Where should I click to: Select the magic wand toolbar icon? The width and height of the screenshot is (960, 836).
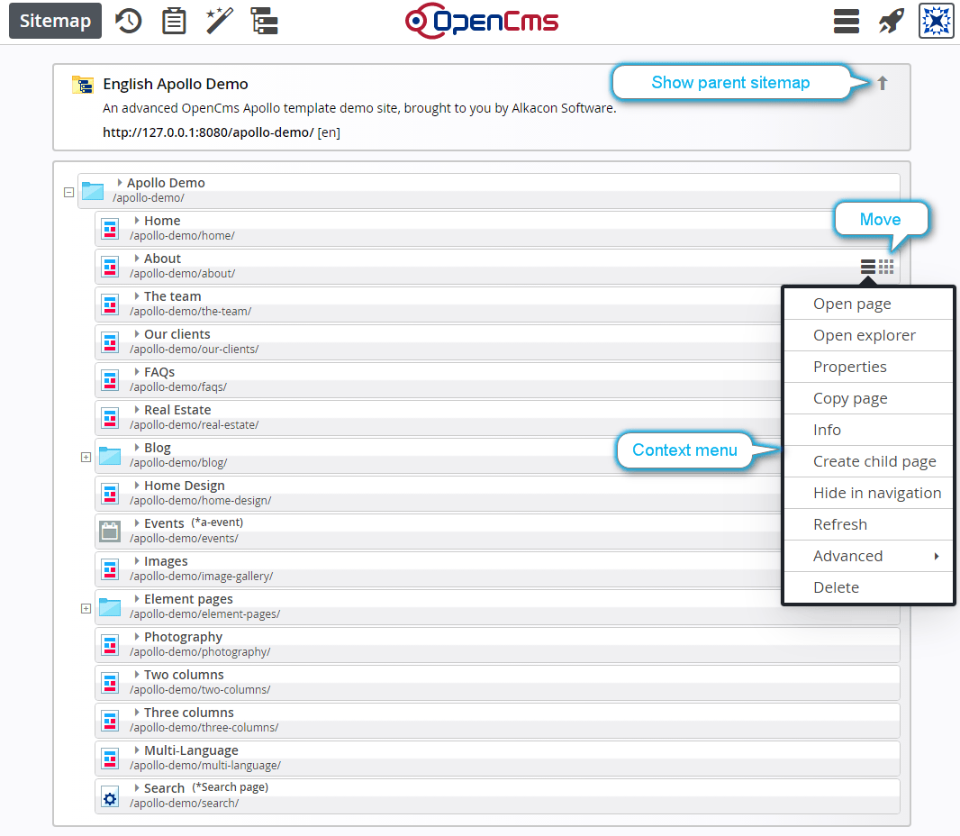[x=220, y=20]
